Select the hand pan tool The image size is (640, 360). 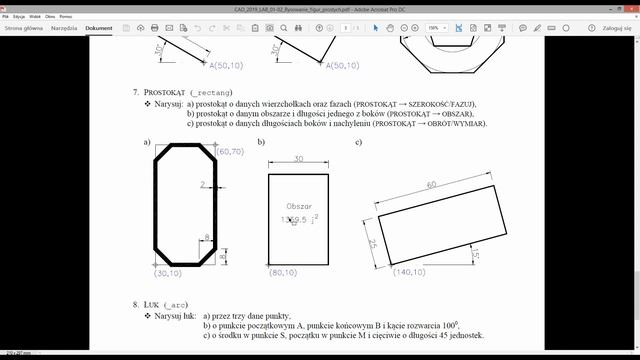[x=390, y=28]
